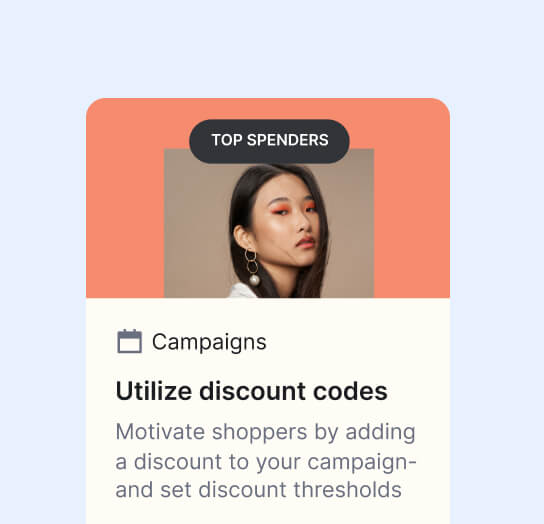The height and width of the screenshot is (524, 544).
Task: Click the line and set discount thresholds
Action: click(x=258, y=490)
